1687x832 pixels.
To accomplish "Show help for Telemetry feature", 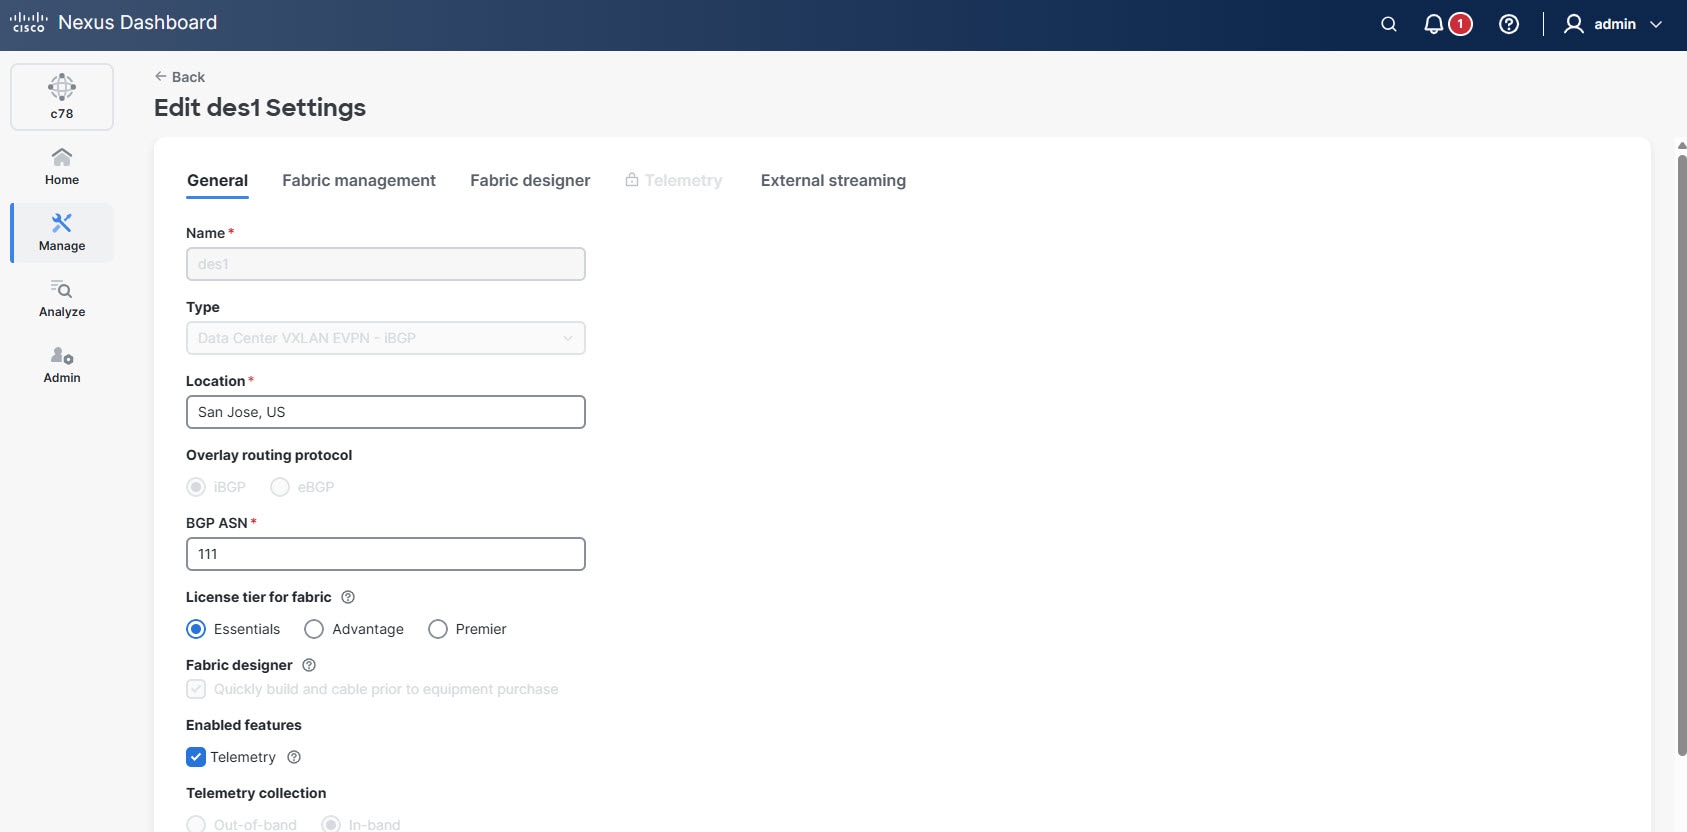I will 294,757.
